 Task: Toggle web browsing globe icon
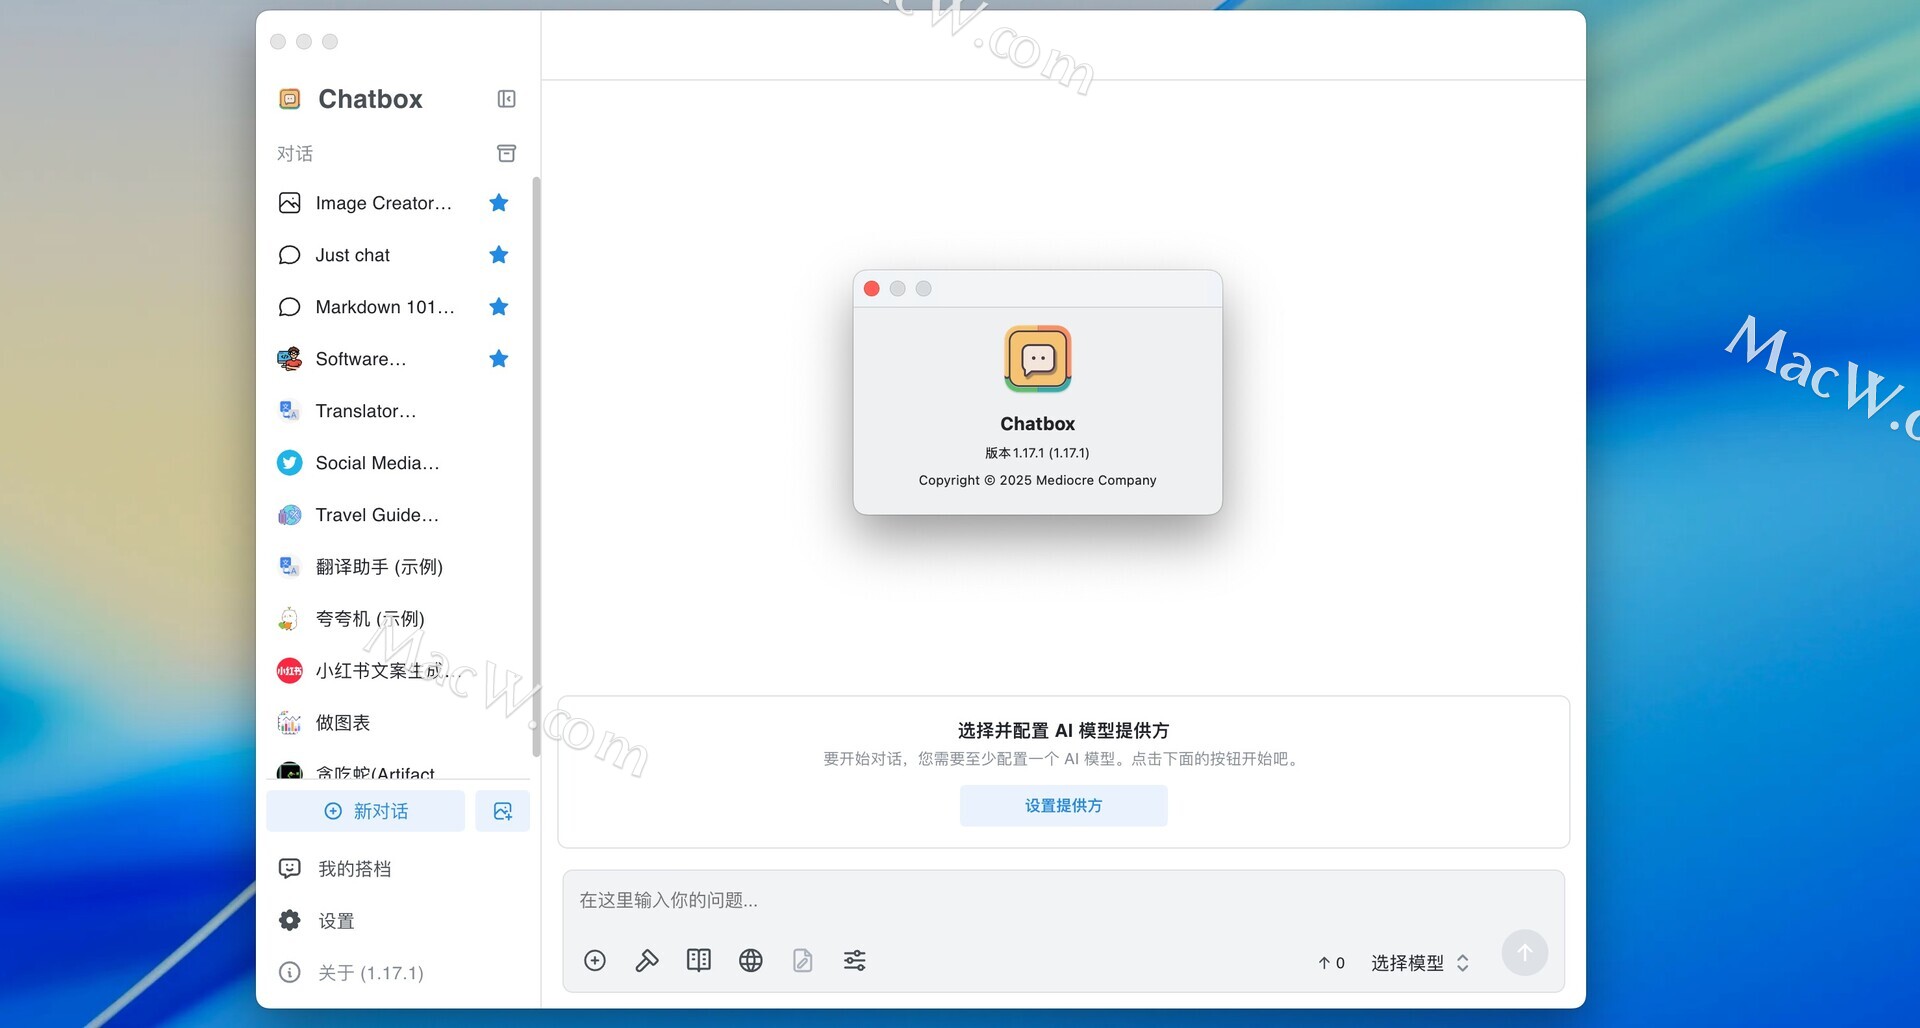tap(751, 961)
